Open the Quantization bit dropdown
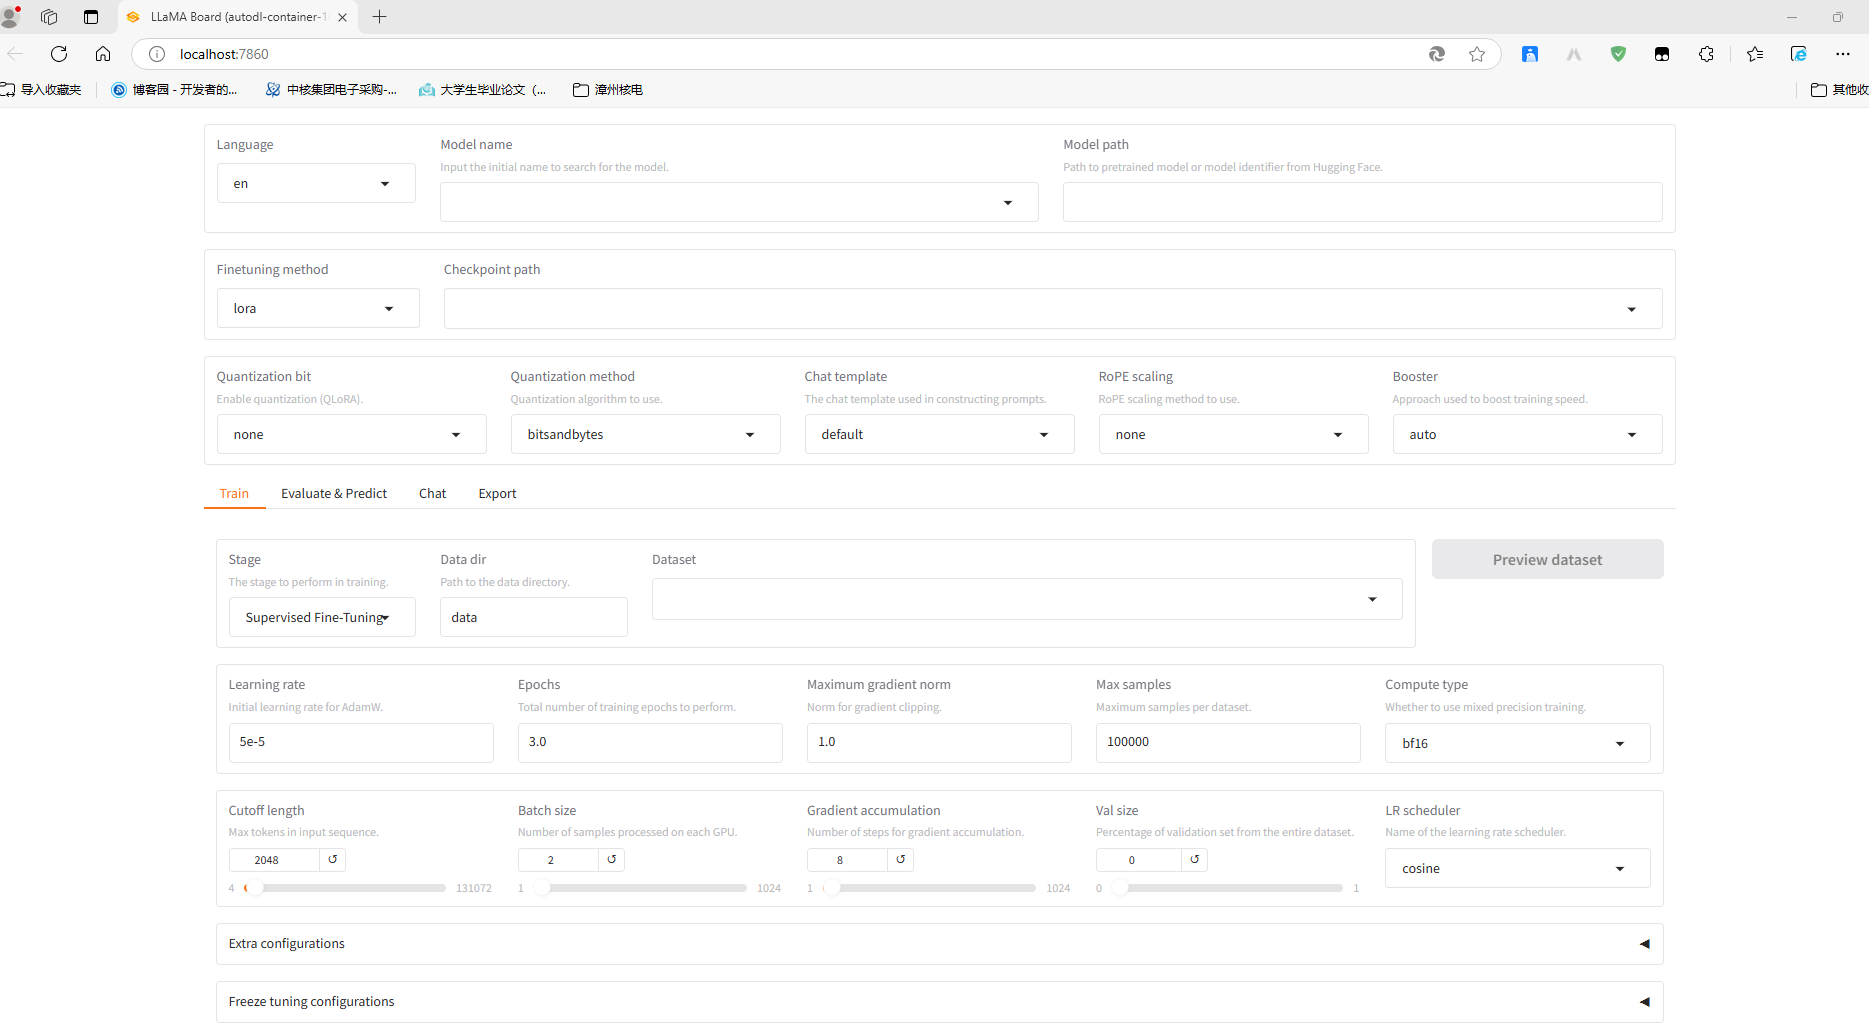 (350, 435)
